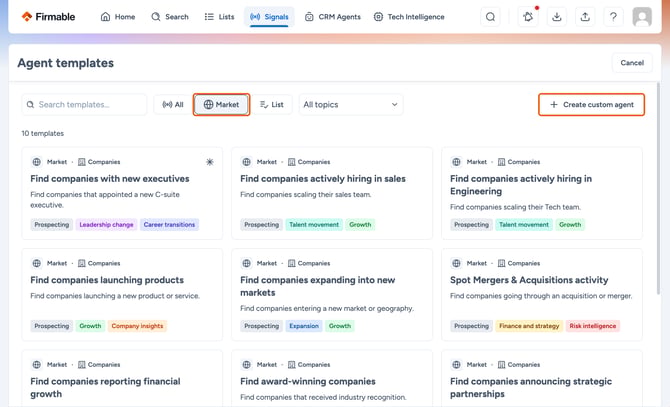The width and height of the screenshot is (670, 407).
Task: Click the 10 templates count text
Action: tap(43, 133)
